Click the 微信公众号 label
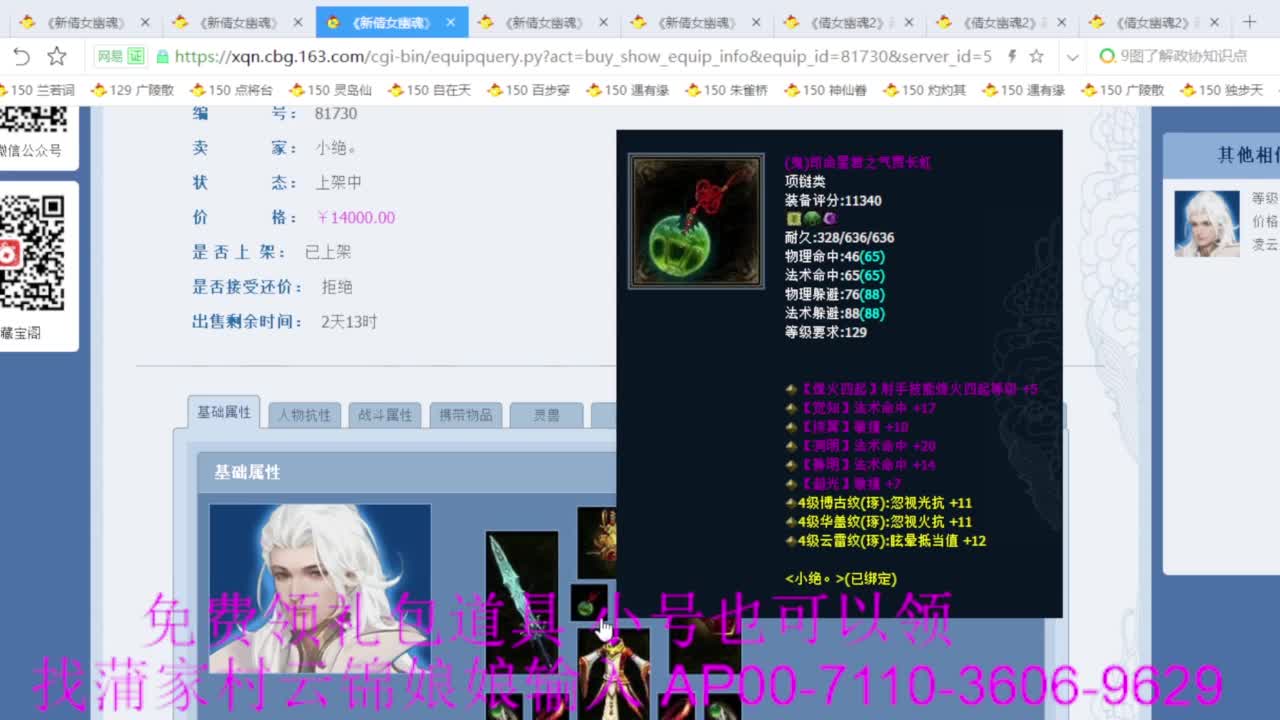 coord(30,151)
